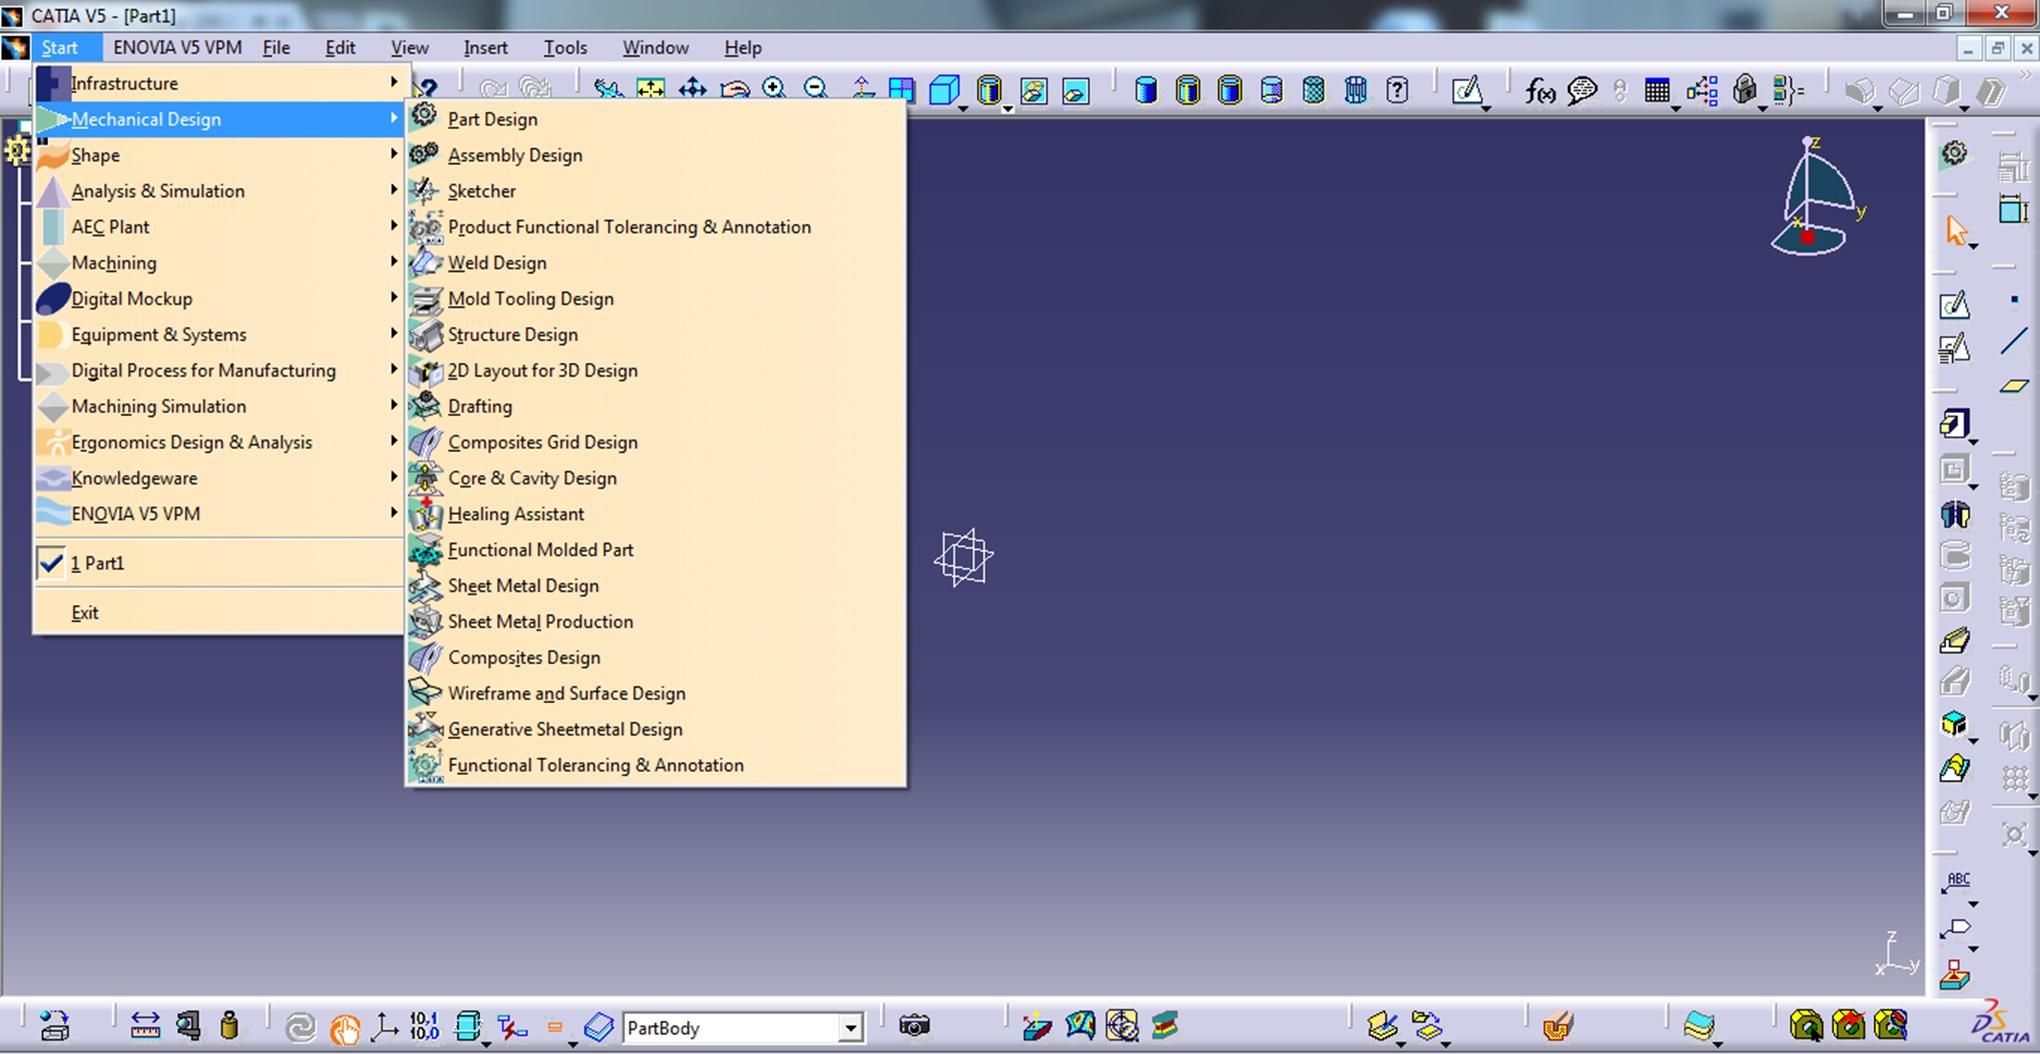Screen dimensions: 2040x1054
Task: Select the reference planes at viewport center
Action: tap(963, 557)
